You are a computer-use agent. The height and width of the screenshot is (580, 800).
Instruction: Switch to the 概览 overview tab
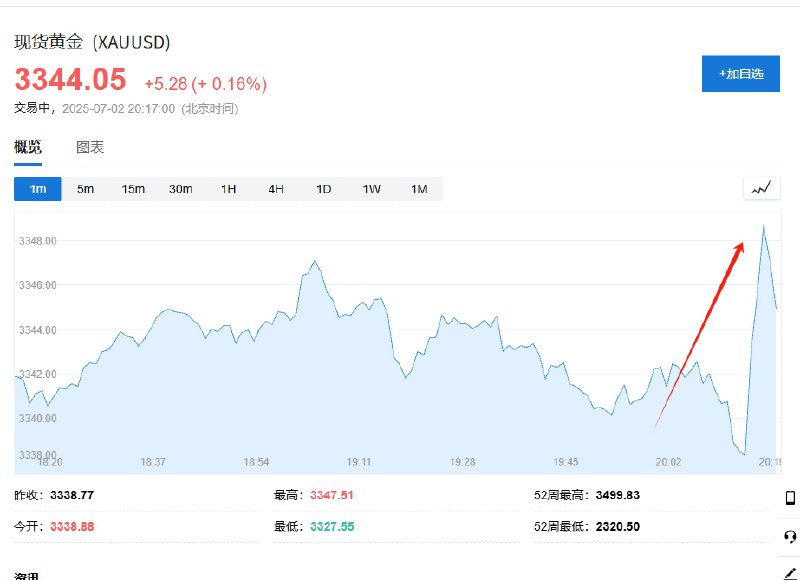pos(28,147)
